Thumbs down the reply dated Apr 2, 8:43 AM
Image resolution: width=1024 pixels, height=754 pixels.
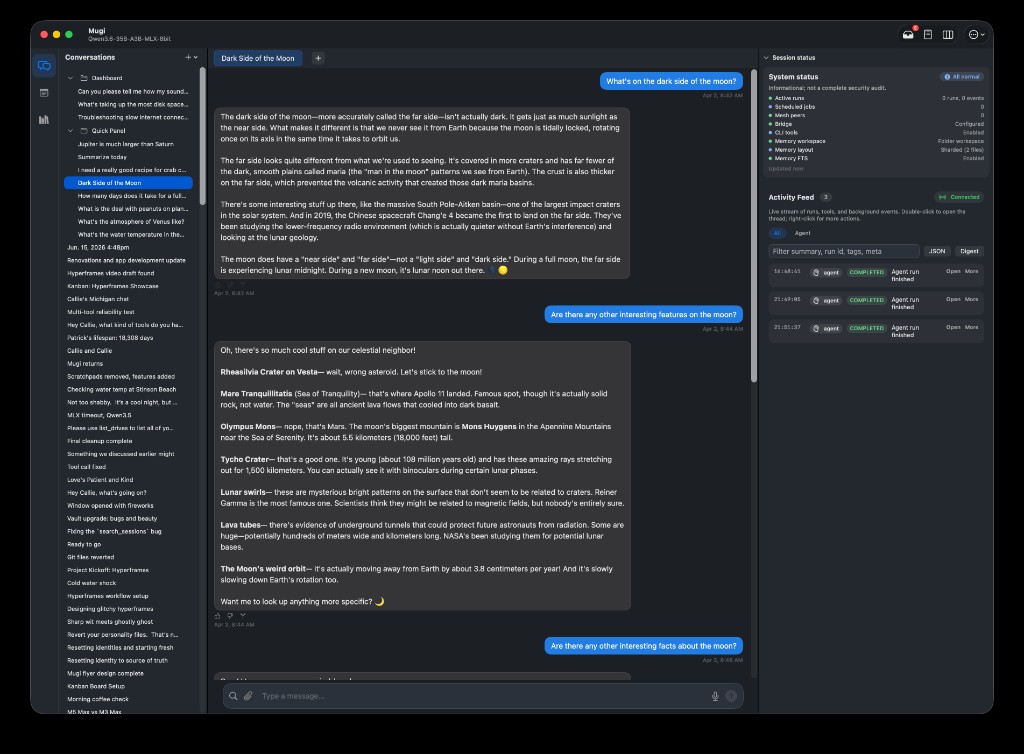point(230,285)
